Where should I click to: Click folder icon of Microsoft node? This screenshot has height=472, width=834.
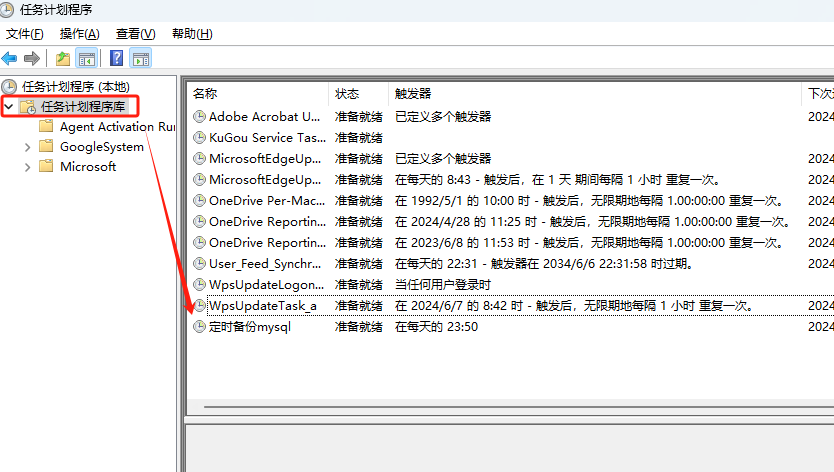(x=46, y=166)
